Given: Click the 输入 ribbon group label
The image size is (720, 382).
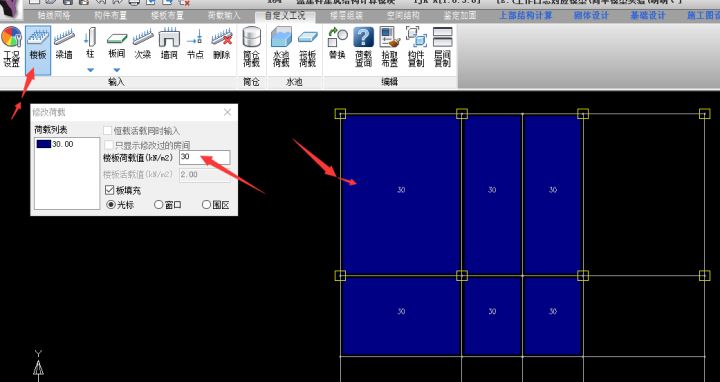Looking at the screenshot, I should [x=116, y=82].
